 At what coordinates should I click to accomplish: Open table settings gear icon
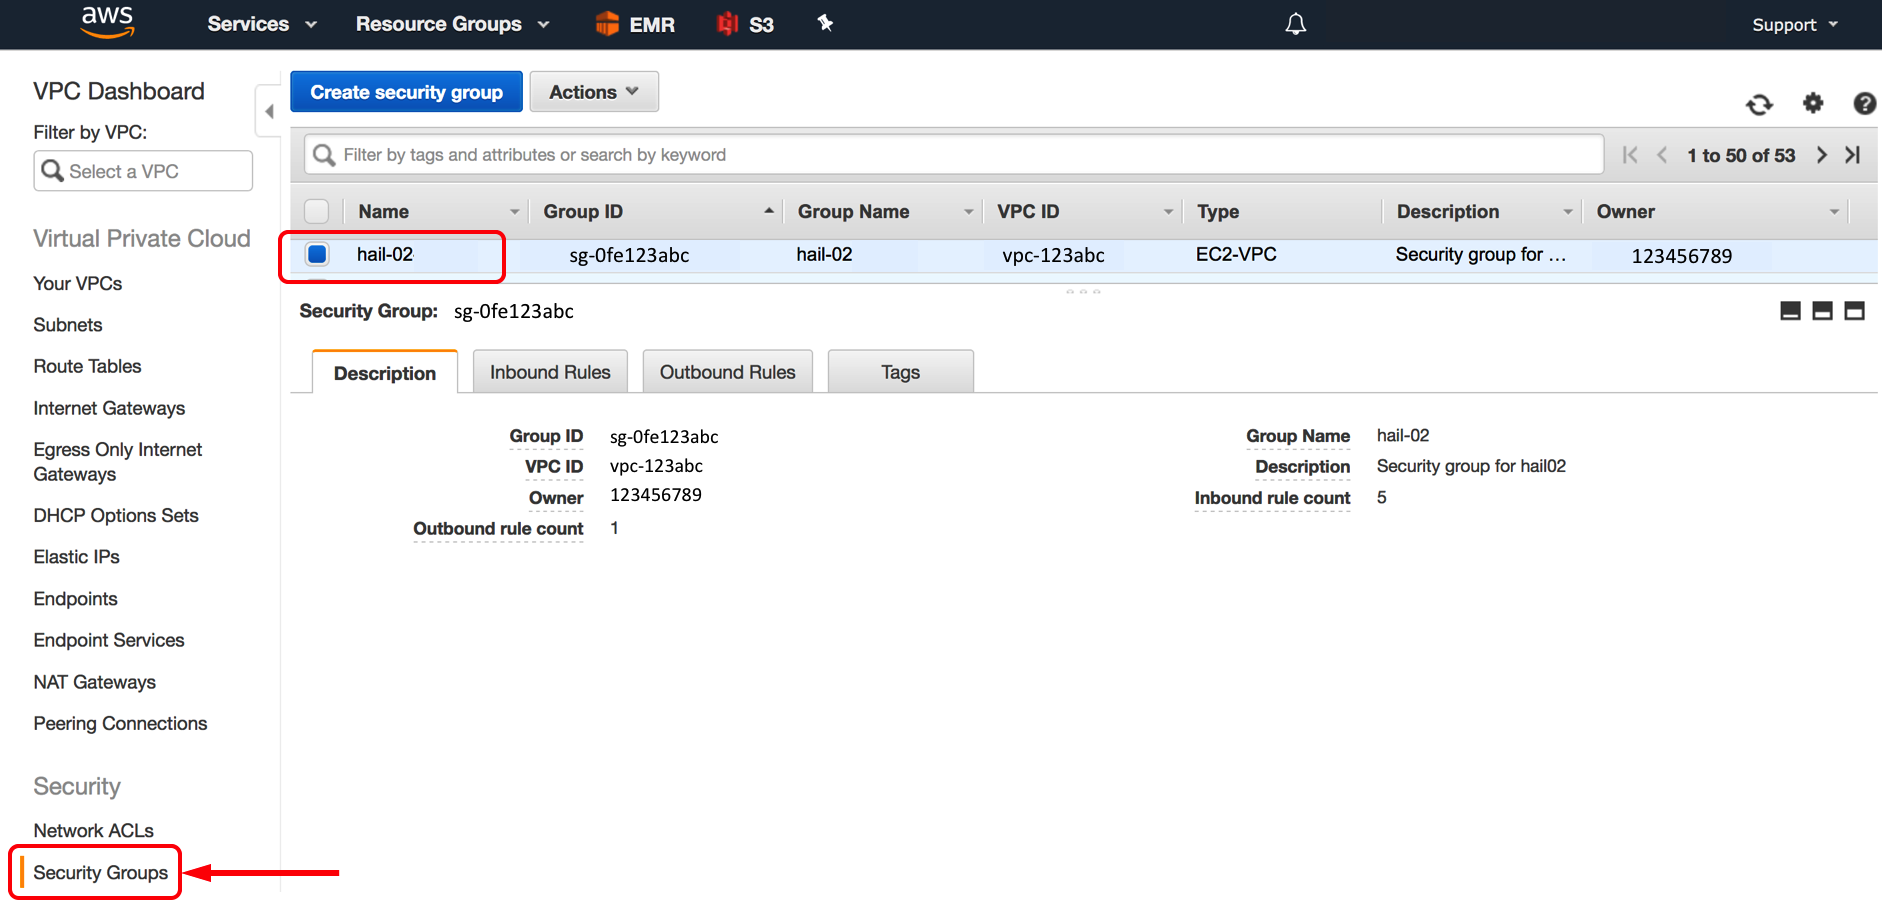(1813, 103)
